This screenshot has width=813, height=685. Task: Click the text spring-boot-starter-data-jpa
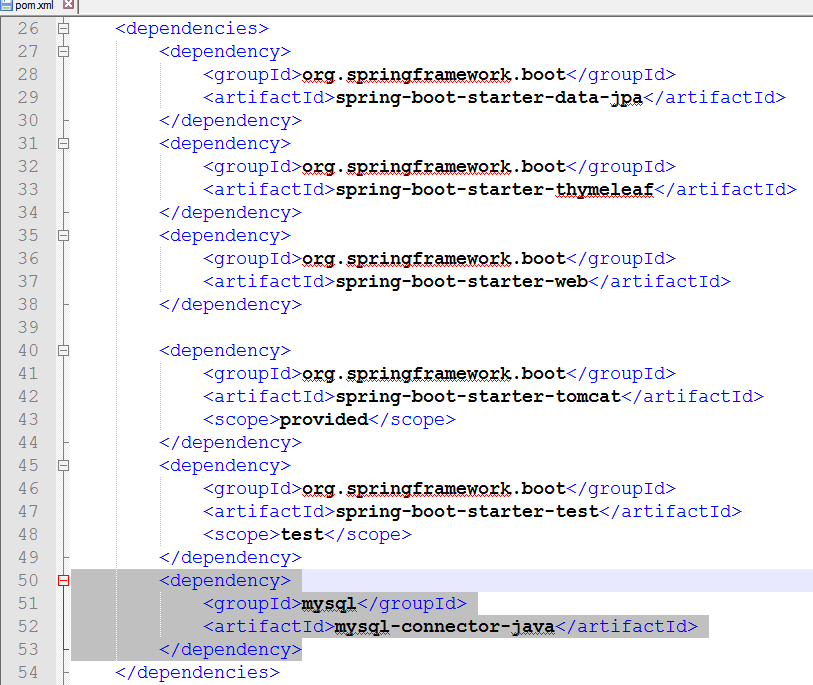(x=489, y=97)
